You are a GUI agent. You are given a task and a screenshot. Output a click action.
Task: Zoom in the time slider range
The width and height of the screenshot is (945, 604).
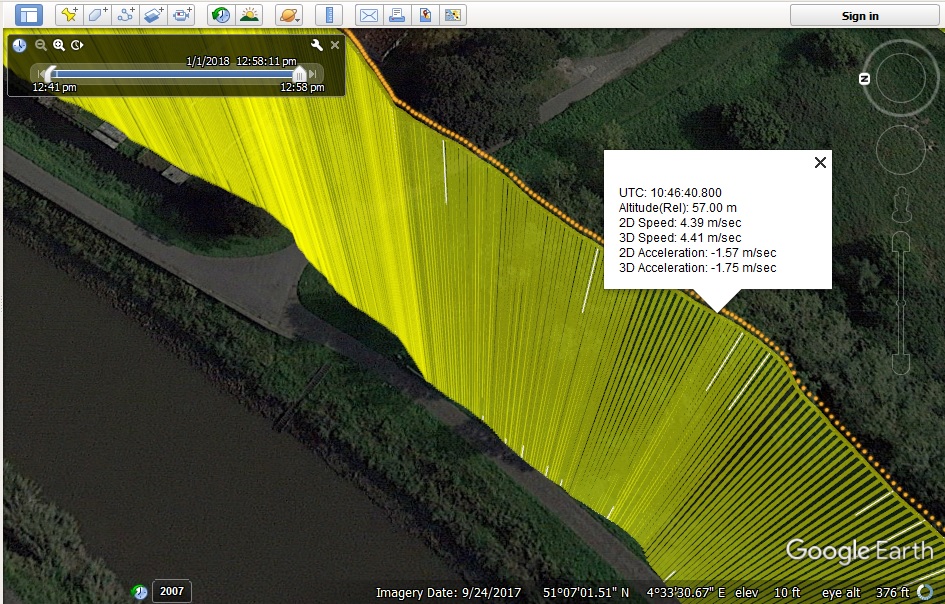(58, 45)
